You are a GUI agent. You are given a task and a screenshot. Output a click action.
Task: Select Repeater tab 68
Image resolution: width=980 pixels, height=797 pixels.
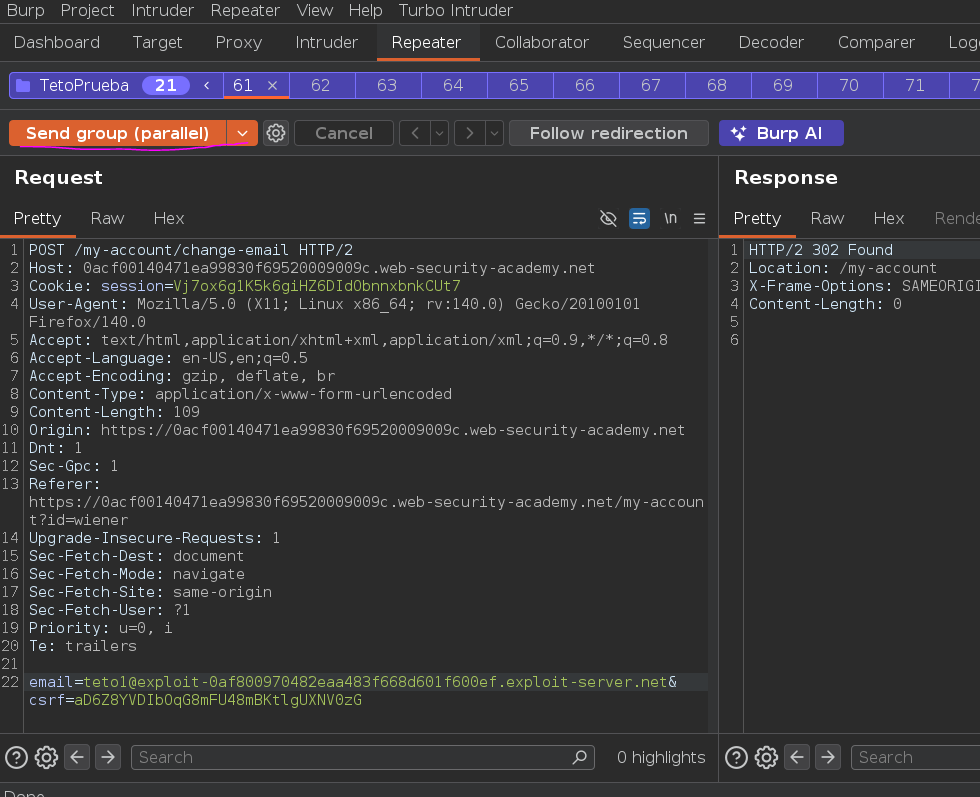(717, 86)
